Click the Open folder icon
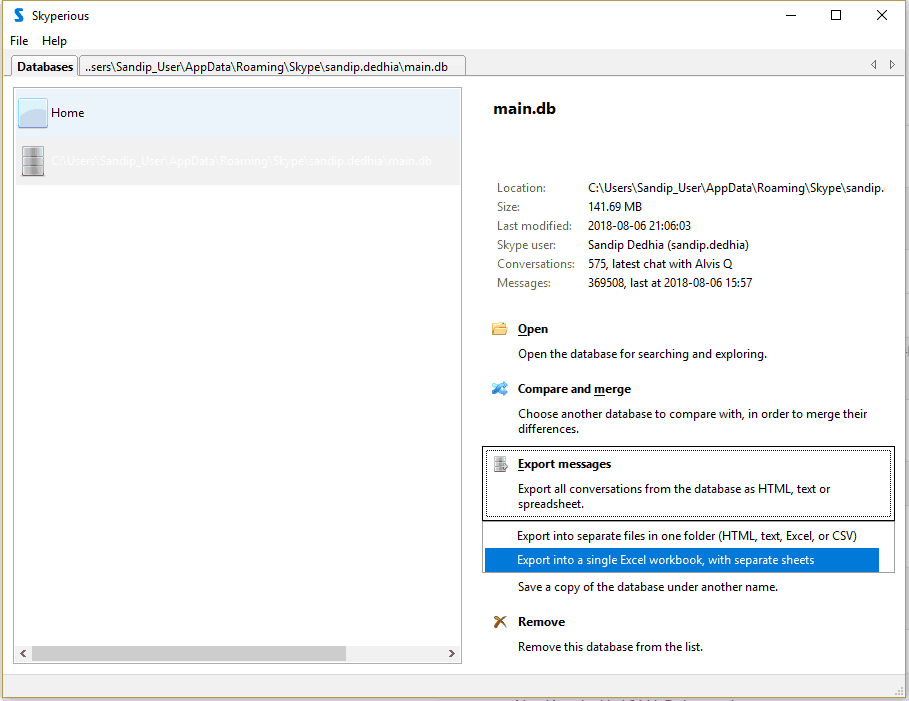909x701 pixels. 500,329
